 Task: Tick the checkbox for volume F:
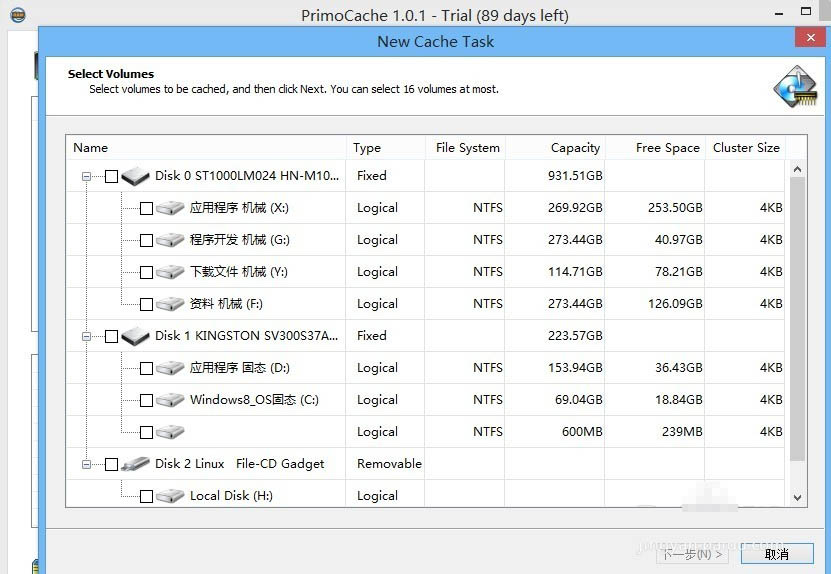pos(146,304)
